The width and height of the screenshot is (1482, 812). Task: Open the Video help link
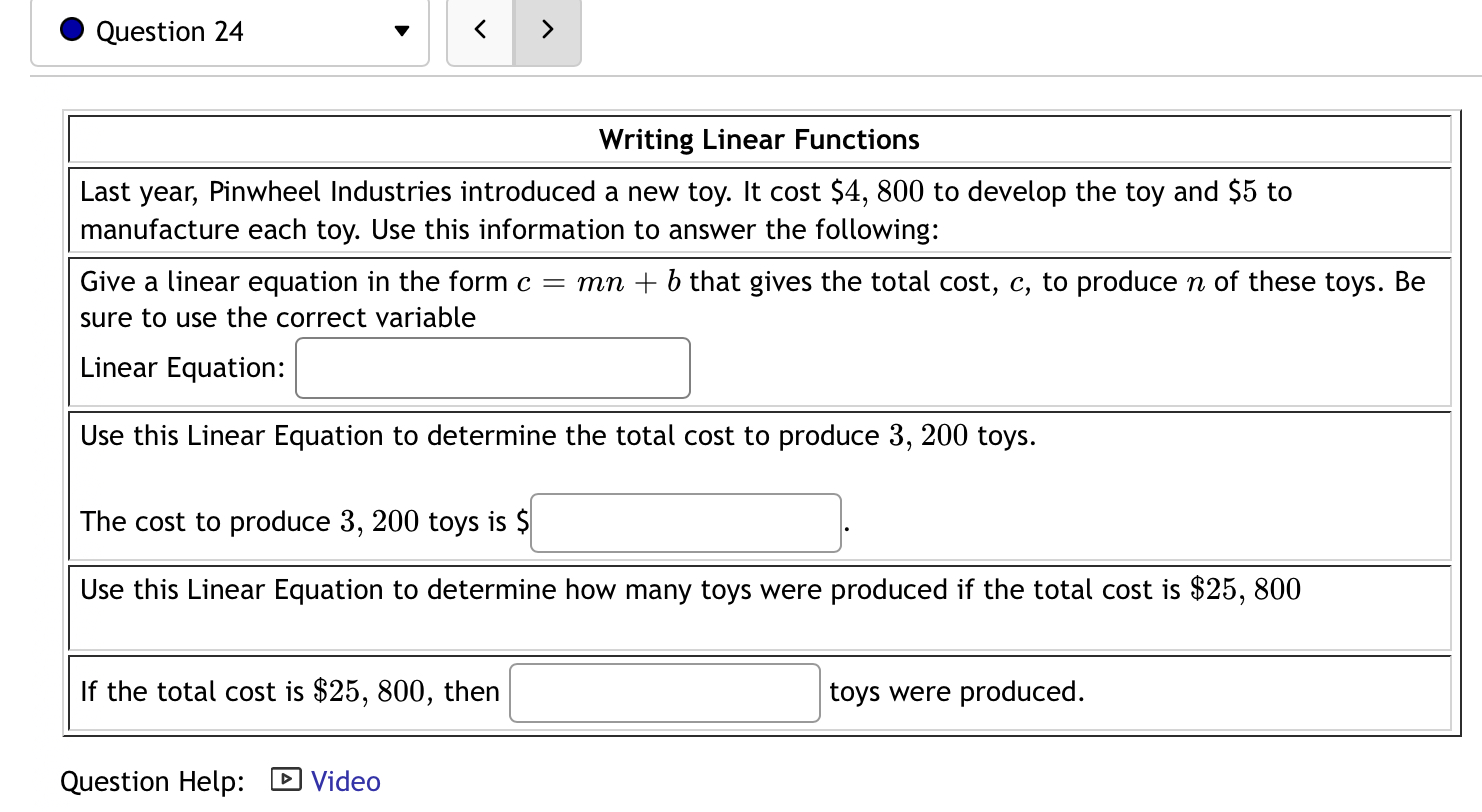click(346, 781)
